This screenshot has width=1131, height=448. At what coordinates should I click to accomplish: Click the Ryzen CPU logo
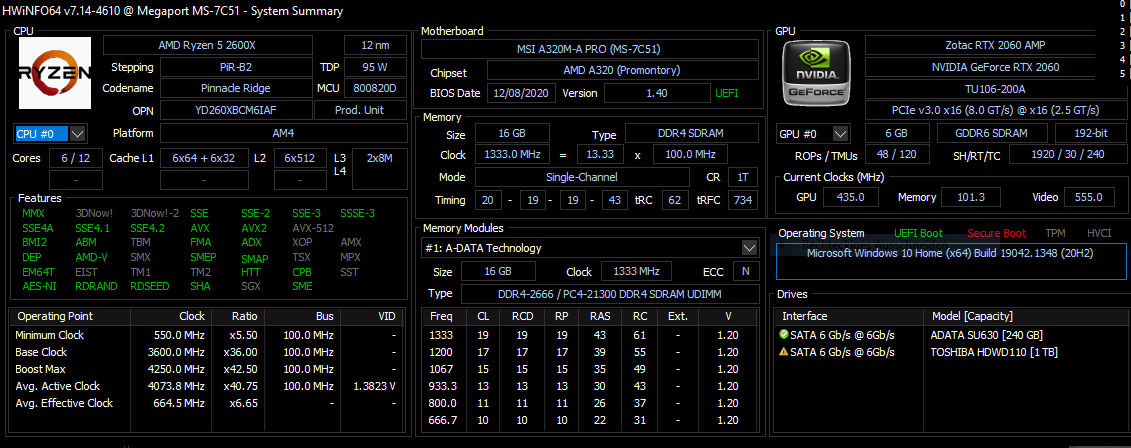55,74
